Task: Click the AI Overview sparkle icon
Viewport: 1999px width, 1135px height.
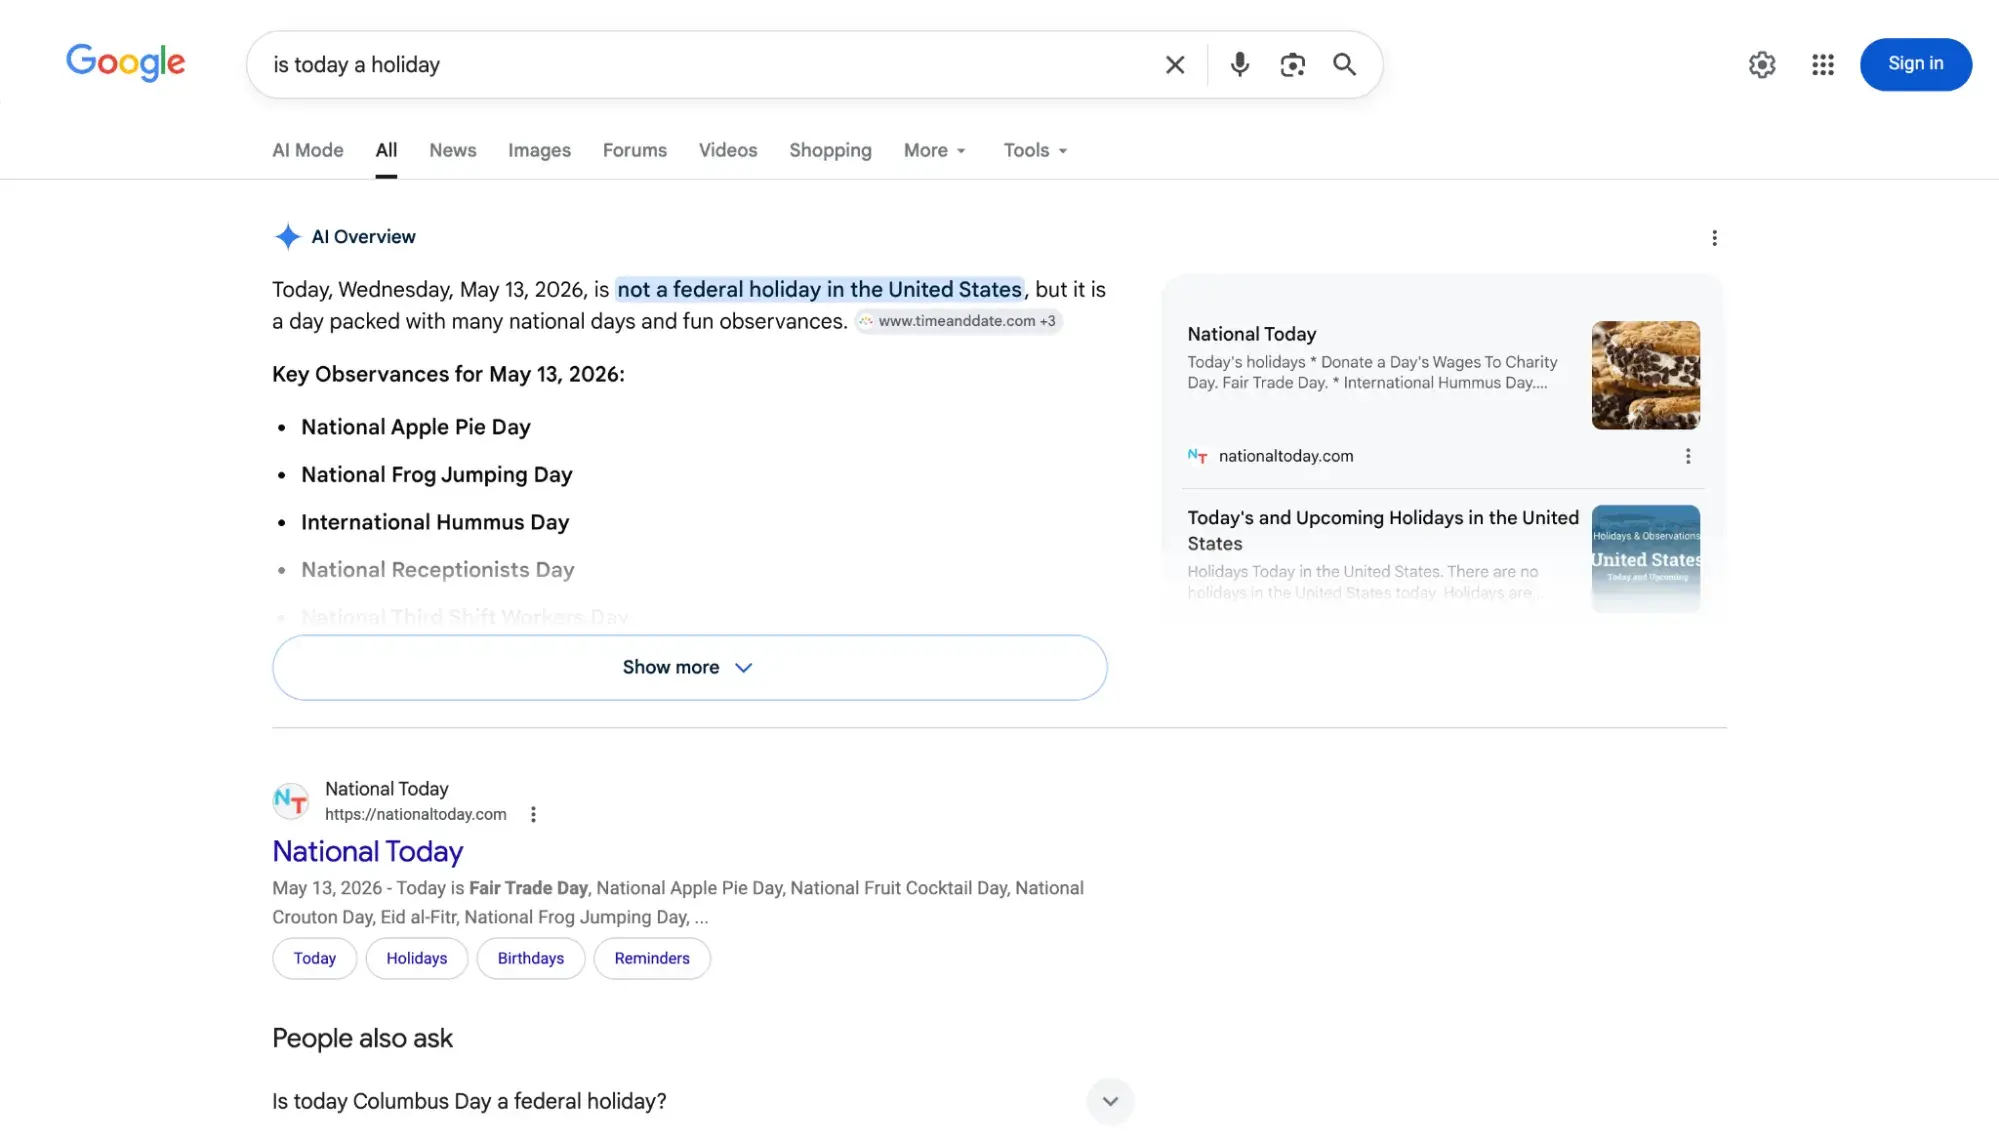Action: click(288, 237)
